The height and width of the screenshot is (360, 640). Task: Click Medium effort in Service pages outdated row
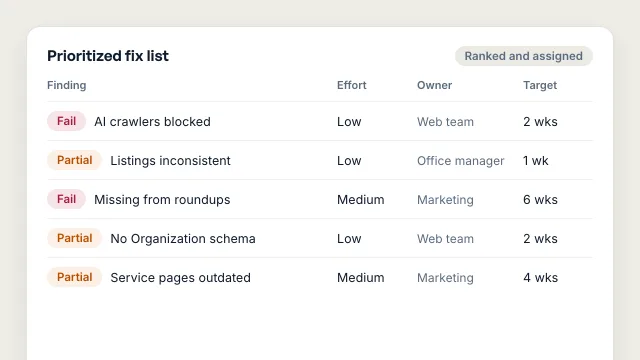coord(360,278)
